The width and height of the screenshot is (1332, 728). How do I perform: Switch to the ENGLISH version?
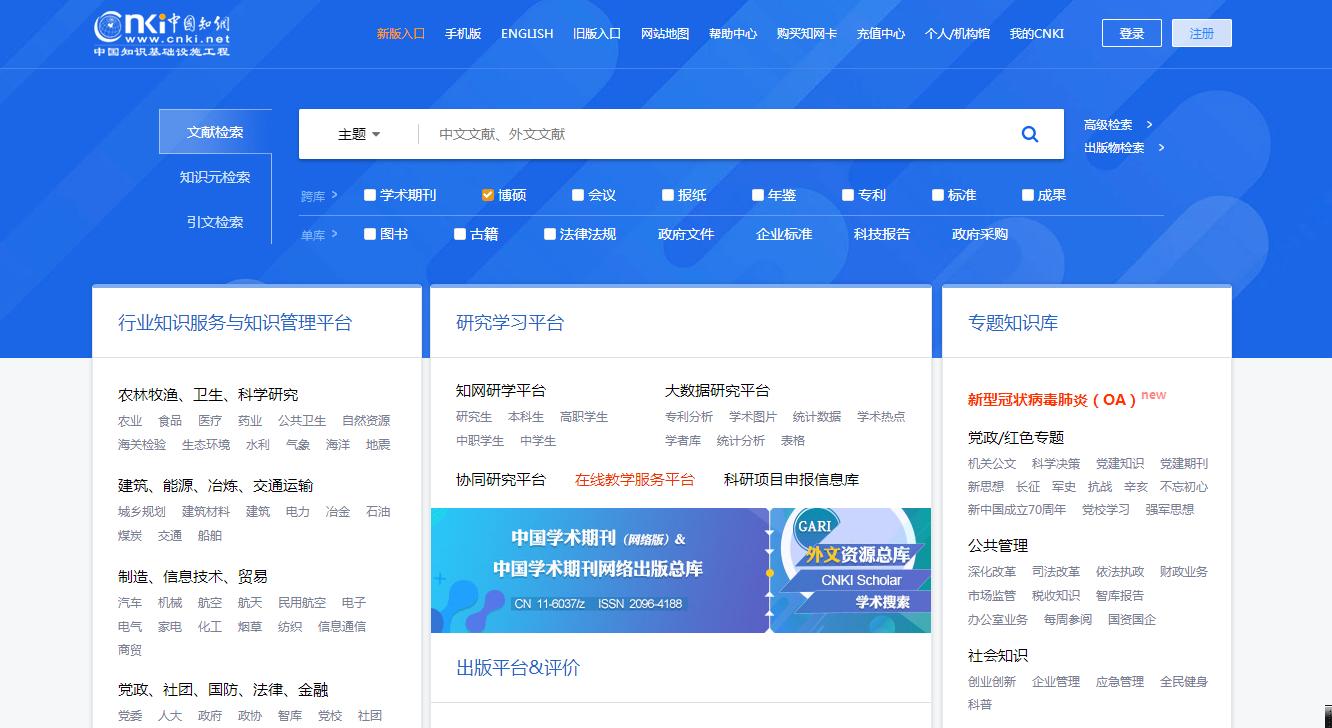(x=527, y=33)
